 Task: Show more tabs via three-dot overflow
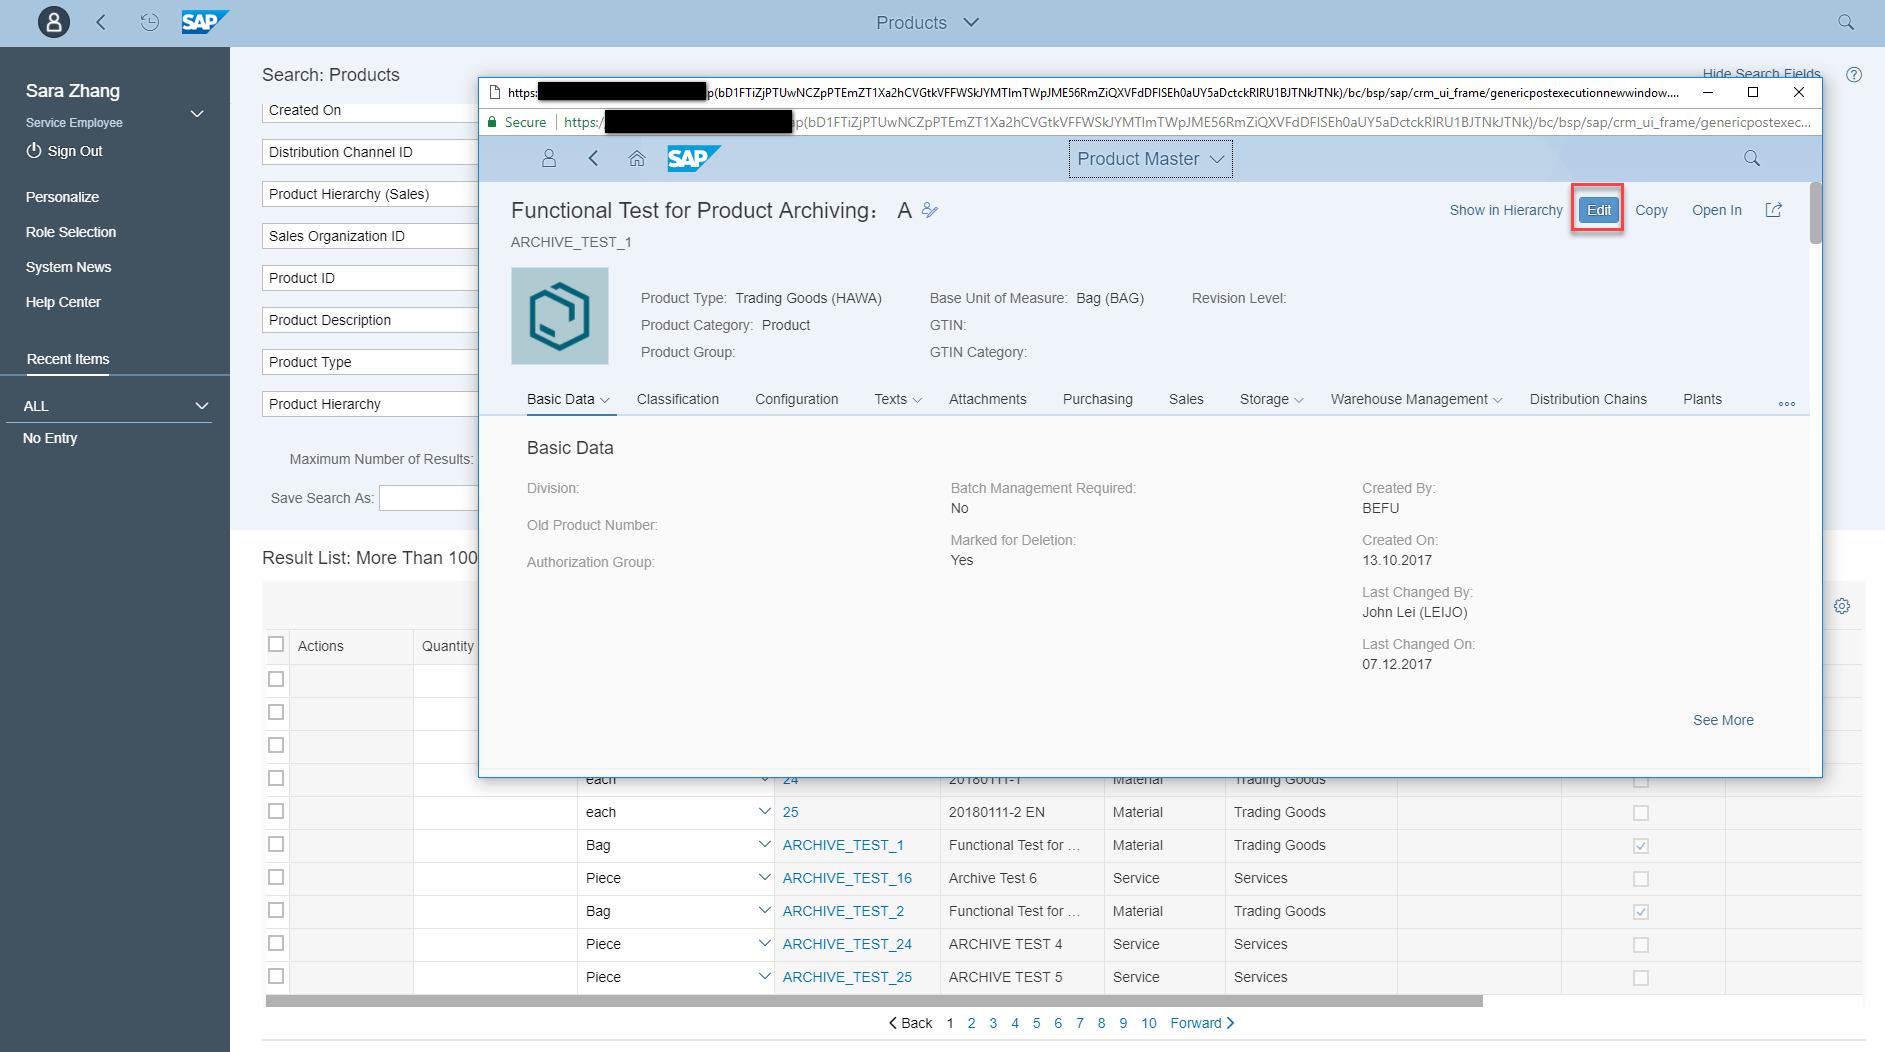tap(1787, 403)
